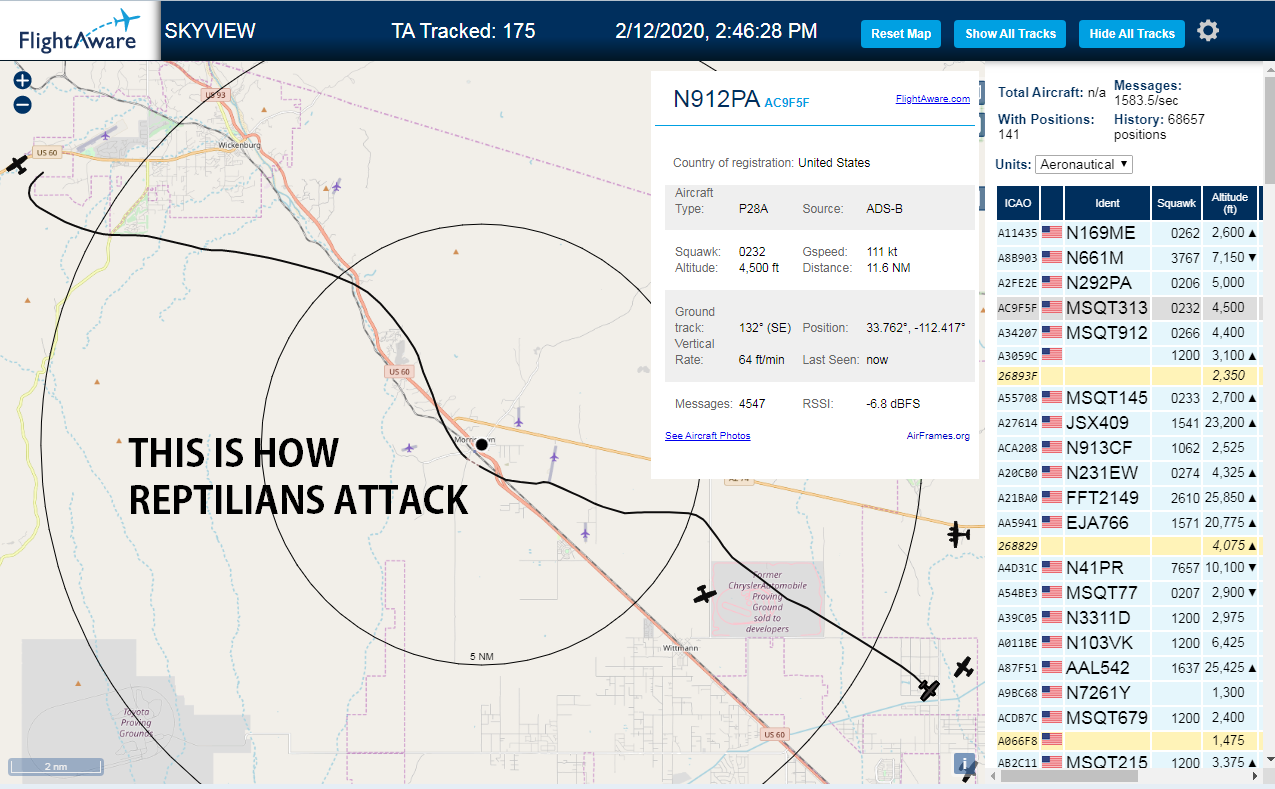This screenshot has height=789, width=1275.
Task: Click squawk 7657 in N41PR row
Action: [x=1185, y=569]
